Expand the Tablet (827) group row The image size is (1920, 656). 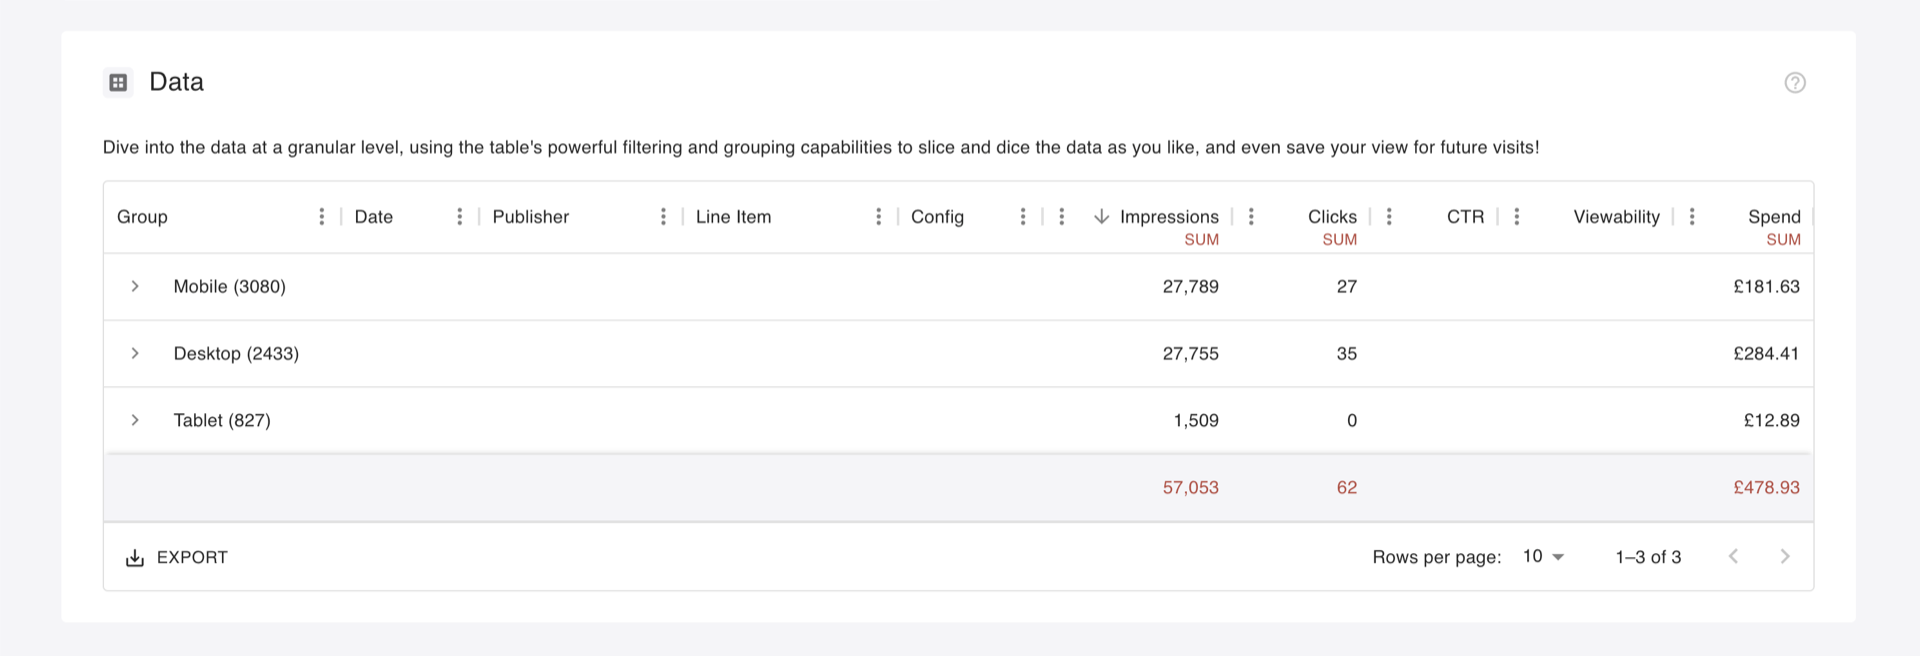pos(135,421)
